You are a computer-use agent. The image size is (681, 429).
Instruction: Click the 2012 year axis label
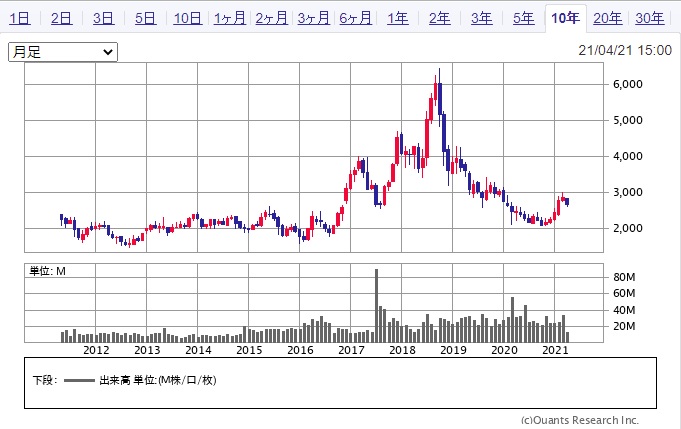coord(96,350)
